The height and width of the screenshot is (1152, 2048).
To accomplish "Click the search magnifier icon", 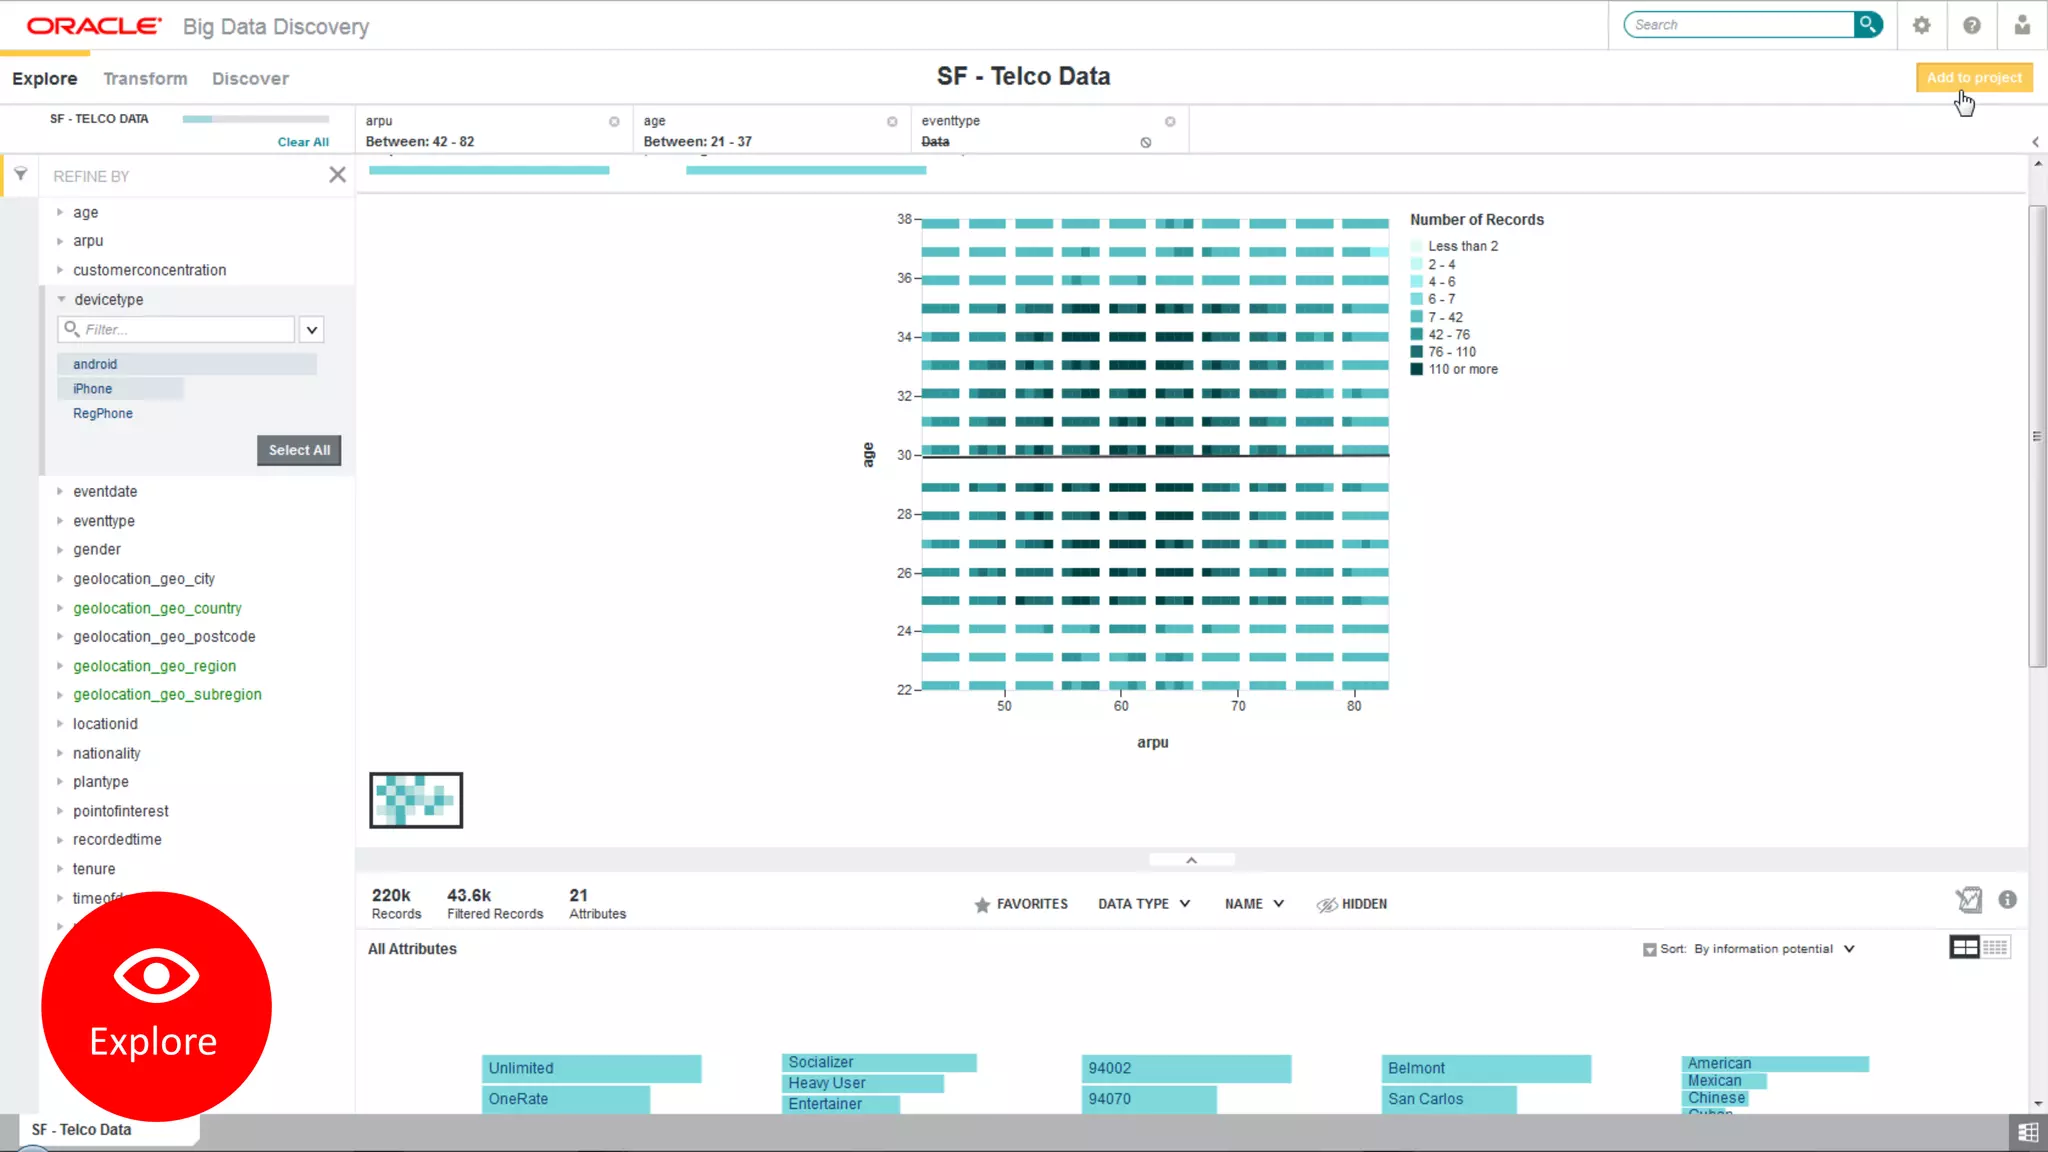I will point(1867,24).
